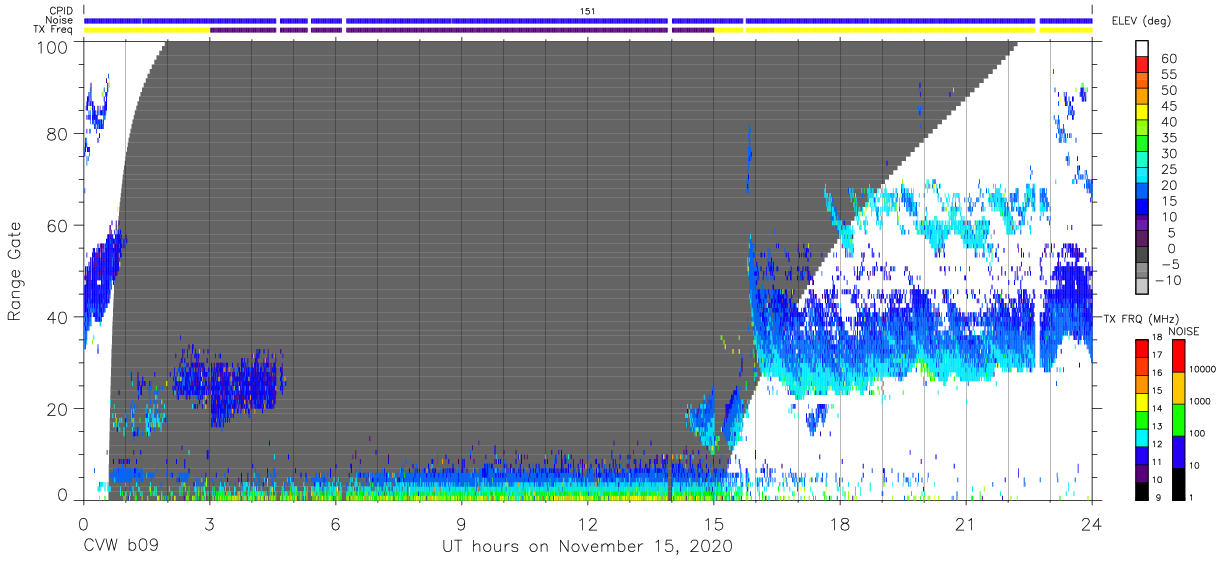Screen dimensions: 1228x567
Task: Click the 'CVW b09' radar beam label
Action: pyautogui.click(x=121, y=547)
